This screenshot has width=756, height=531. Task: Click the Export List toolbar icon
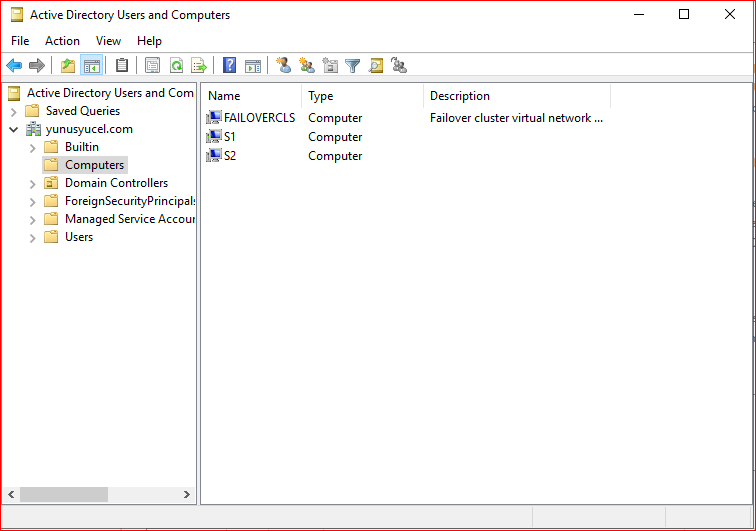[199, 65]
